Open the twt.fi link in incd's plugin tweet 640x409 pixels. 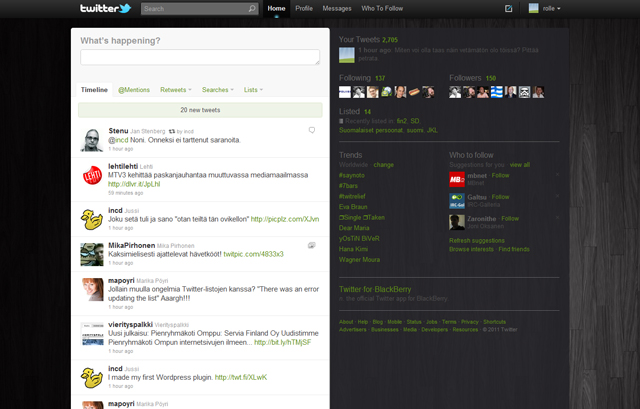pos(241,378)
